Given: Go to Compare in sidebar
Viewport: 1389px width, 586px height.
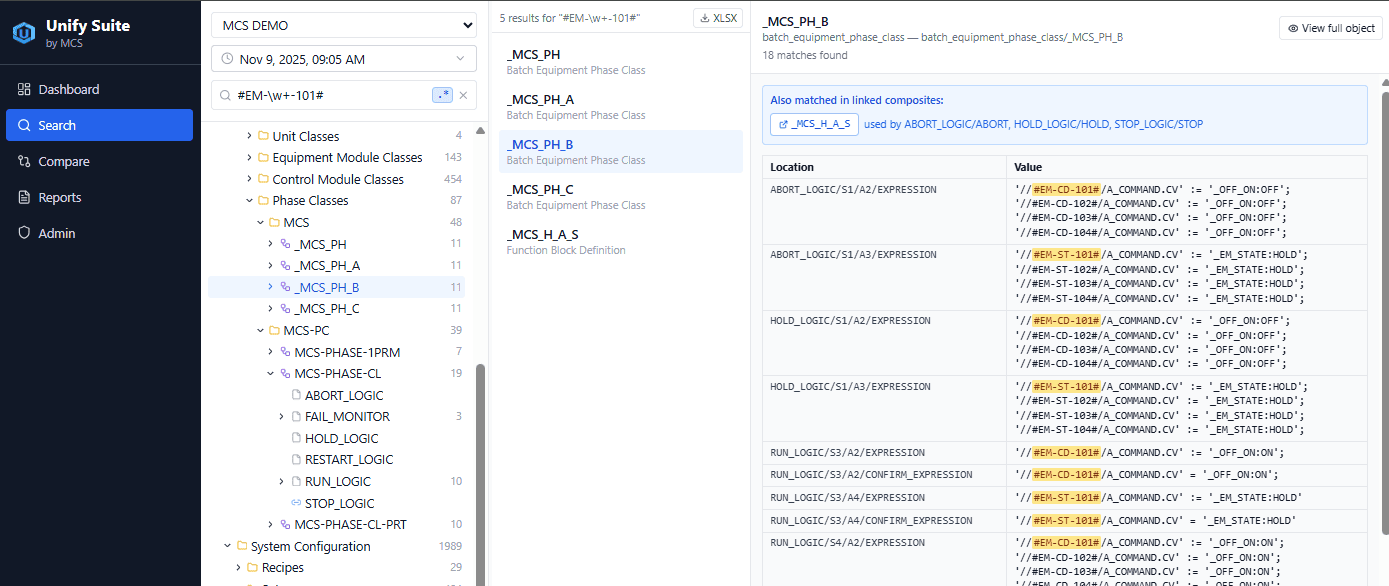Looking at the screenshot, I should (99, 161).
